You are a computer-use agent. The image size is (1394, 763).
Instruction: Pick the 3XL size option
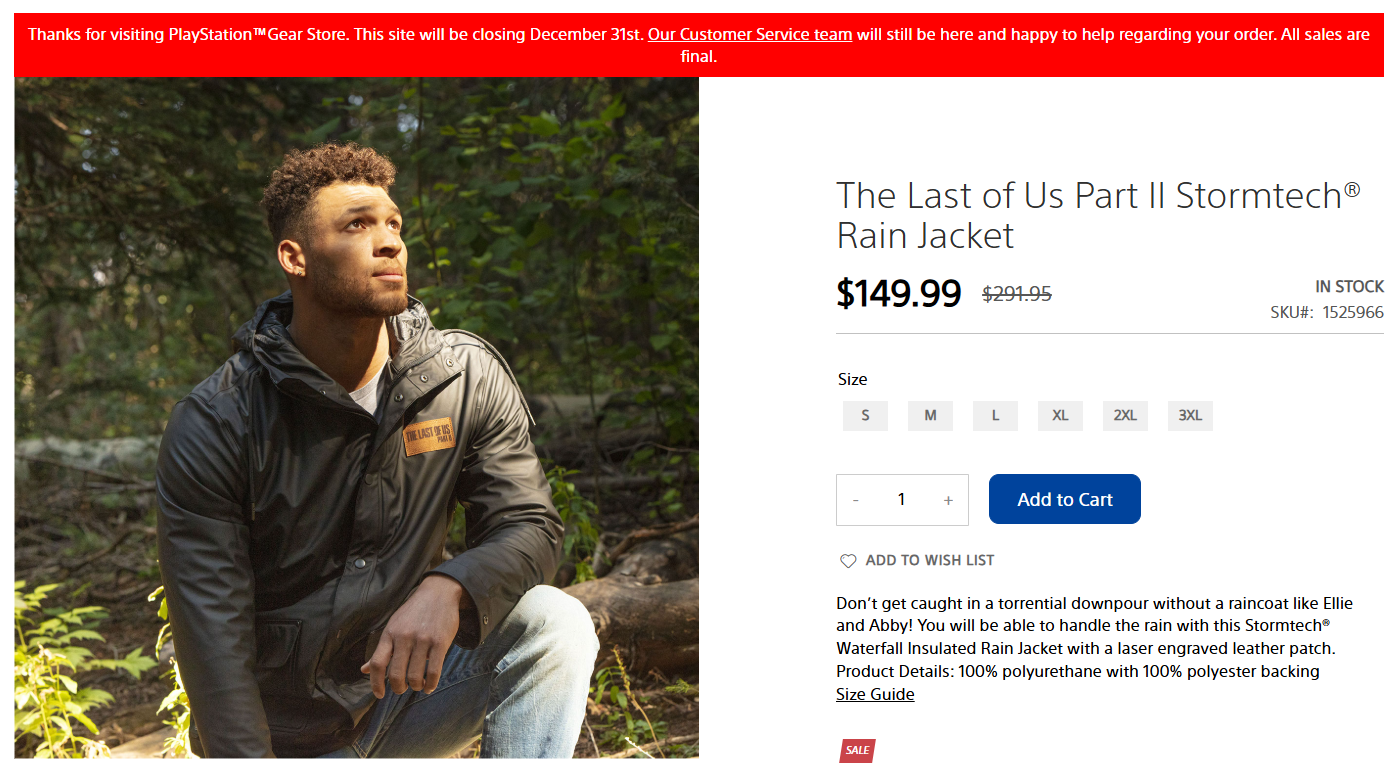1190,416
